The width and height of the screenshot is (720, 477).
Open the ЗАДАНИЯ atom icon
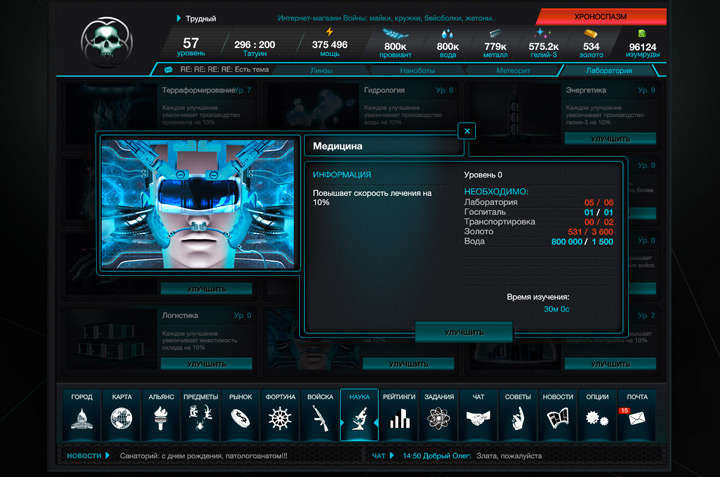pos(439,415)
